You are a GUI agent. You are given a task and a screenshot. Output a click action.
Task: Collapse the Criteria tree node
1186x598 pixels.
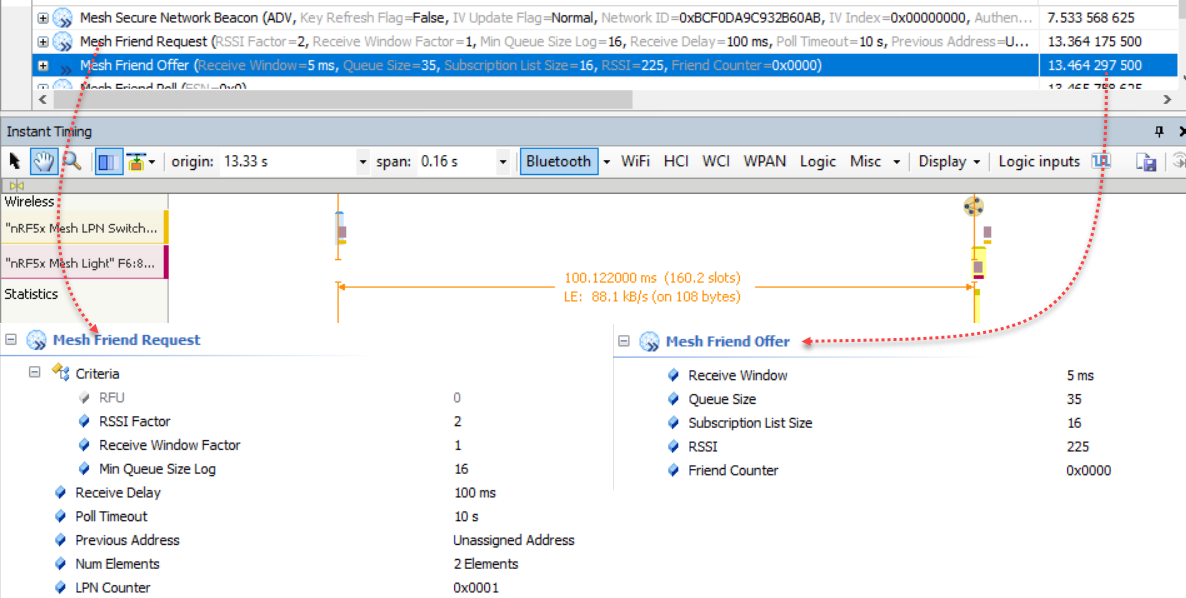point(35,373)
